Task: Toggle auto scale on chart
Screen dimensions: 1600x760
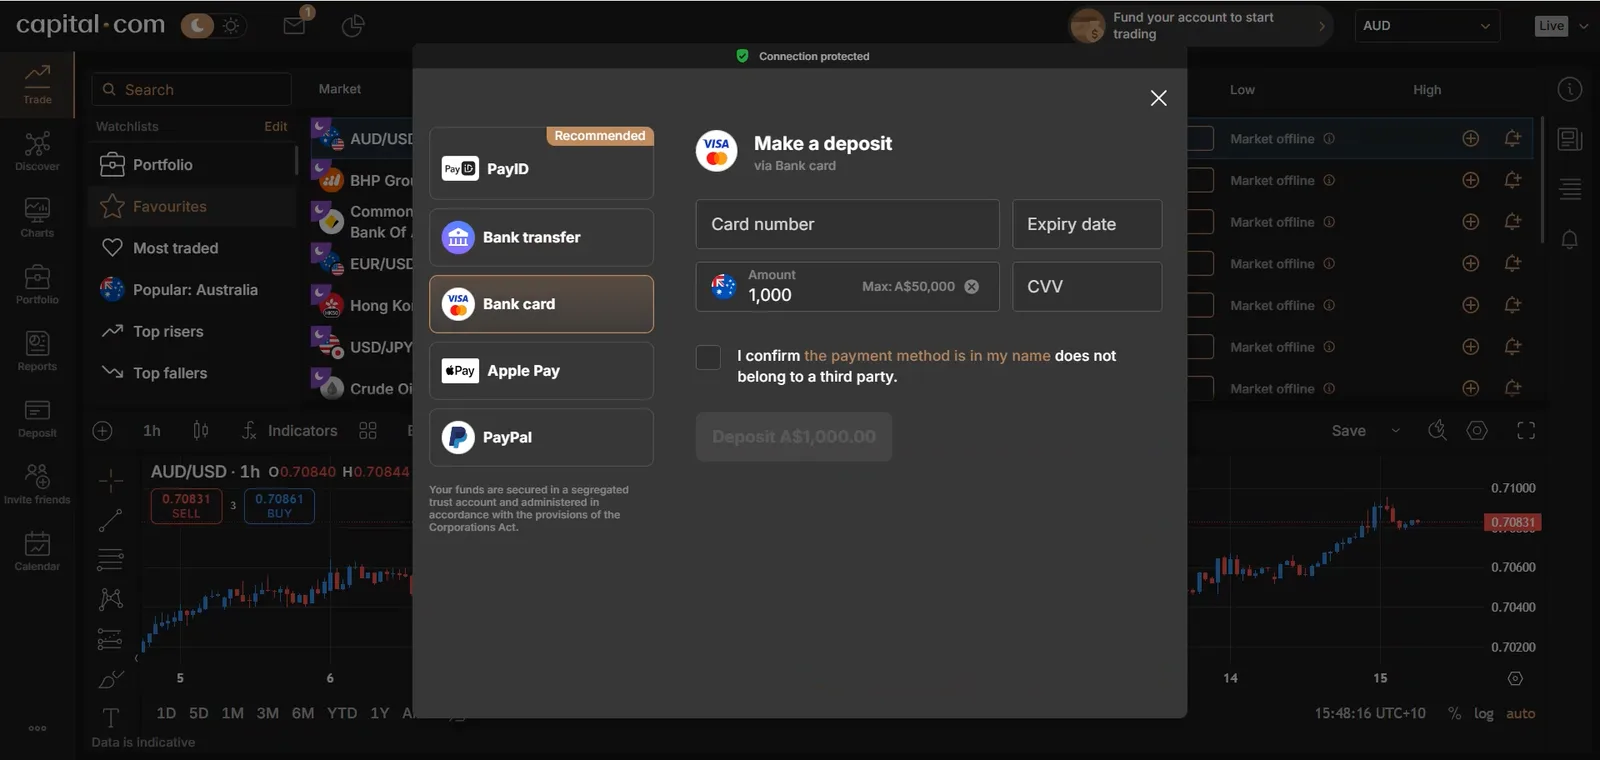Action: point(1521,713)
